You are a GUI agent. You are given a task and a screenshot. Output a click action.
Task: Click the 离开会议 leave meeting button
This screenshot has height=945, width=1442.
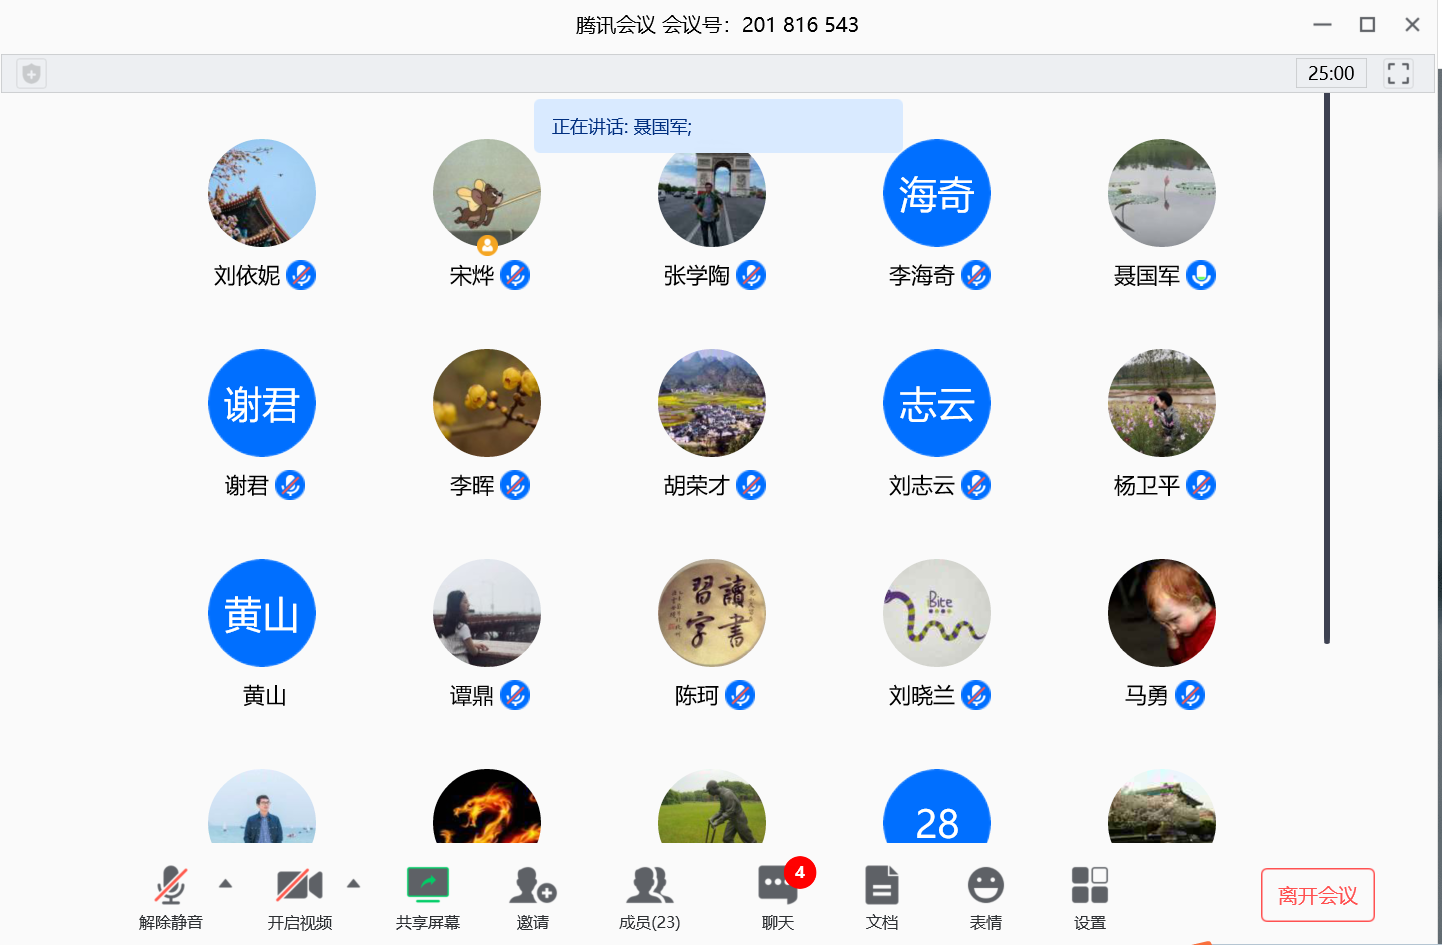[1317, 895]
